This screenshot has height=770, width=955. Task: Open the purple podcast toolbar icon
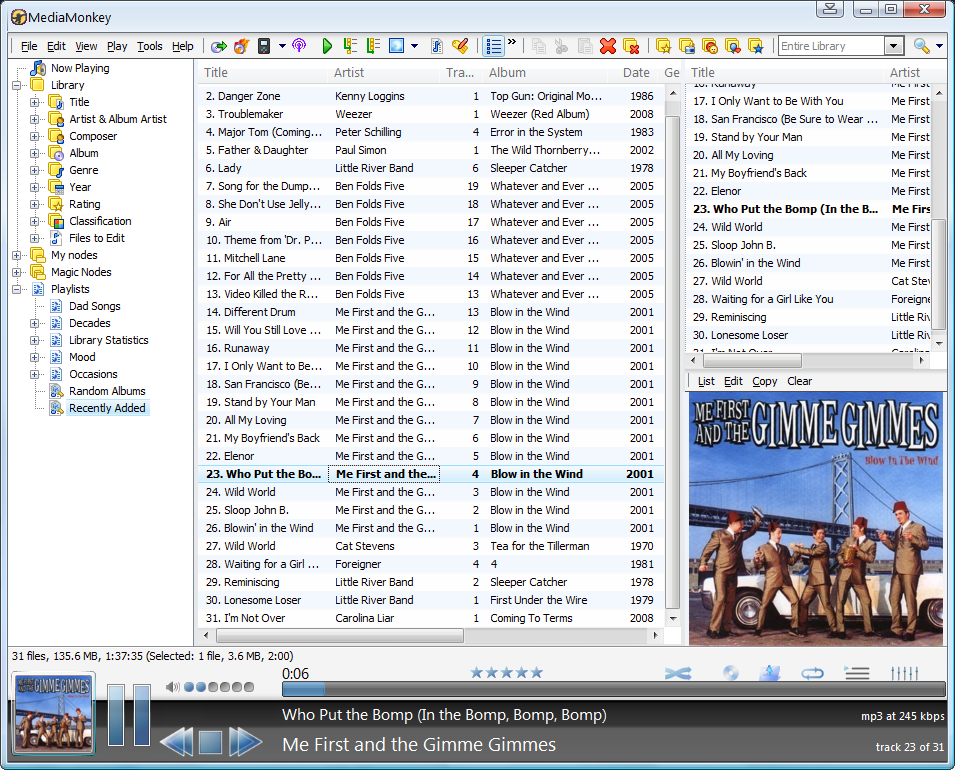pos(299,46)
